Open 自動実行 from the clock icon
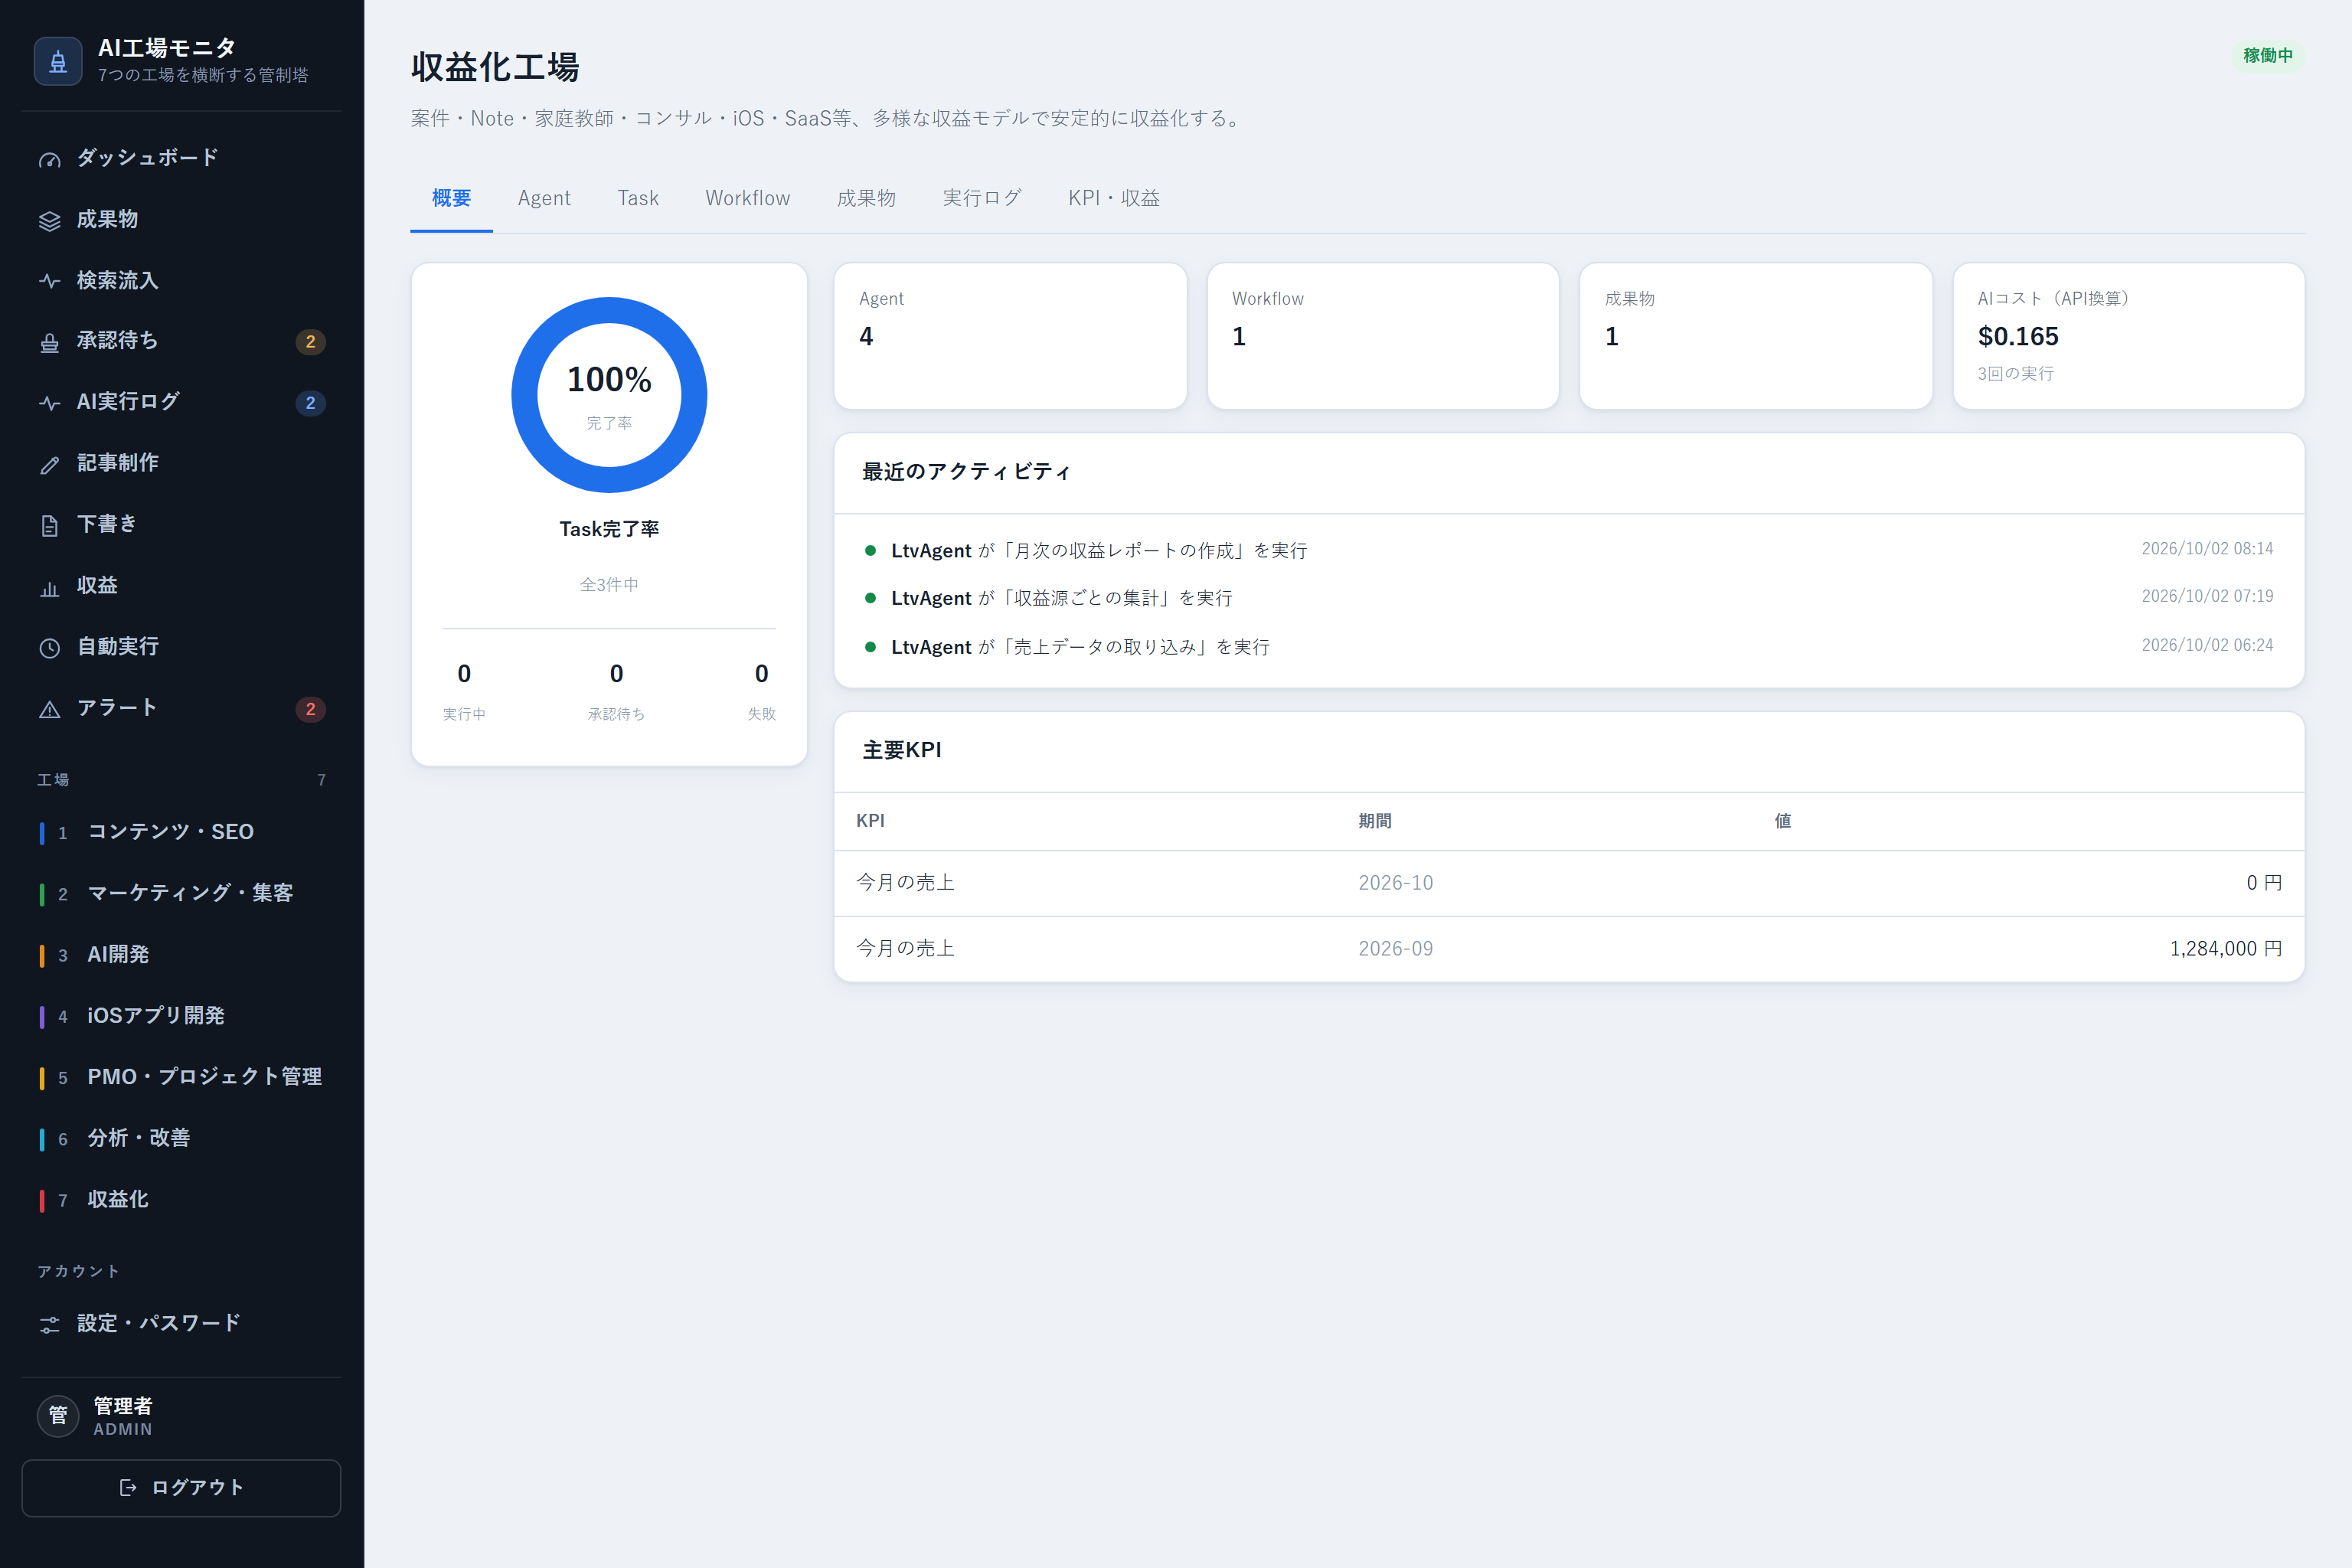This screenshot has height=1568, width=2352. (49, 649)
